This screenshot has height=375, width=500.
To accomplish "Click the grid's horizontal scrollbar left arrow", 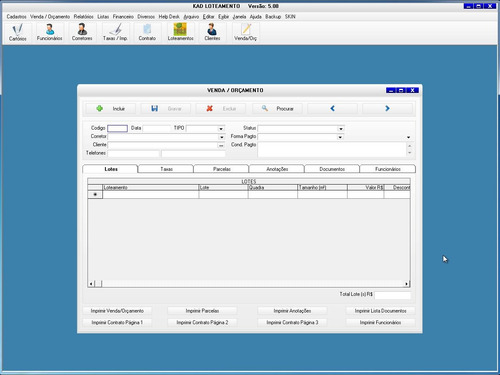I will pos(91,284).
